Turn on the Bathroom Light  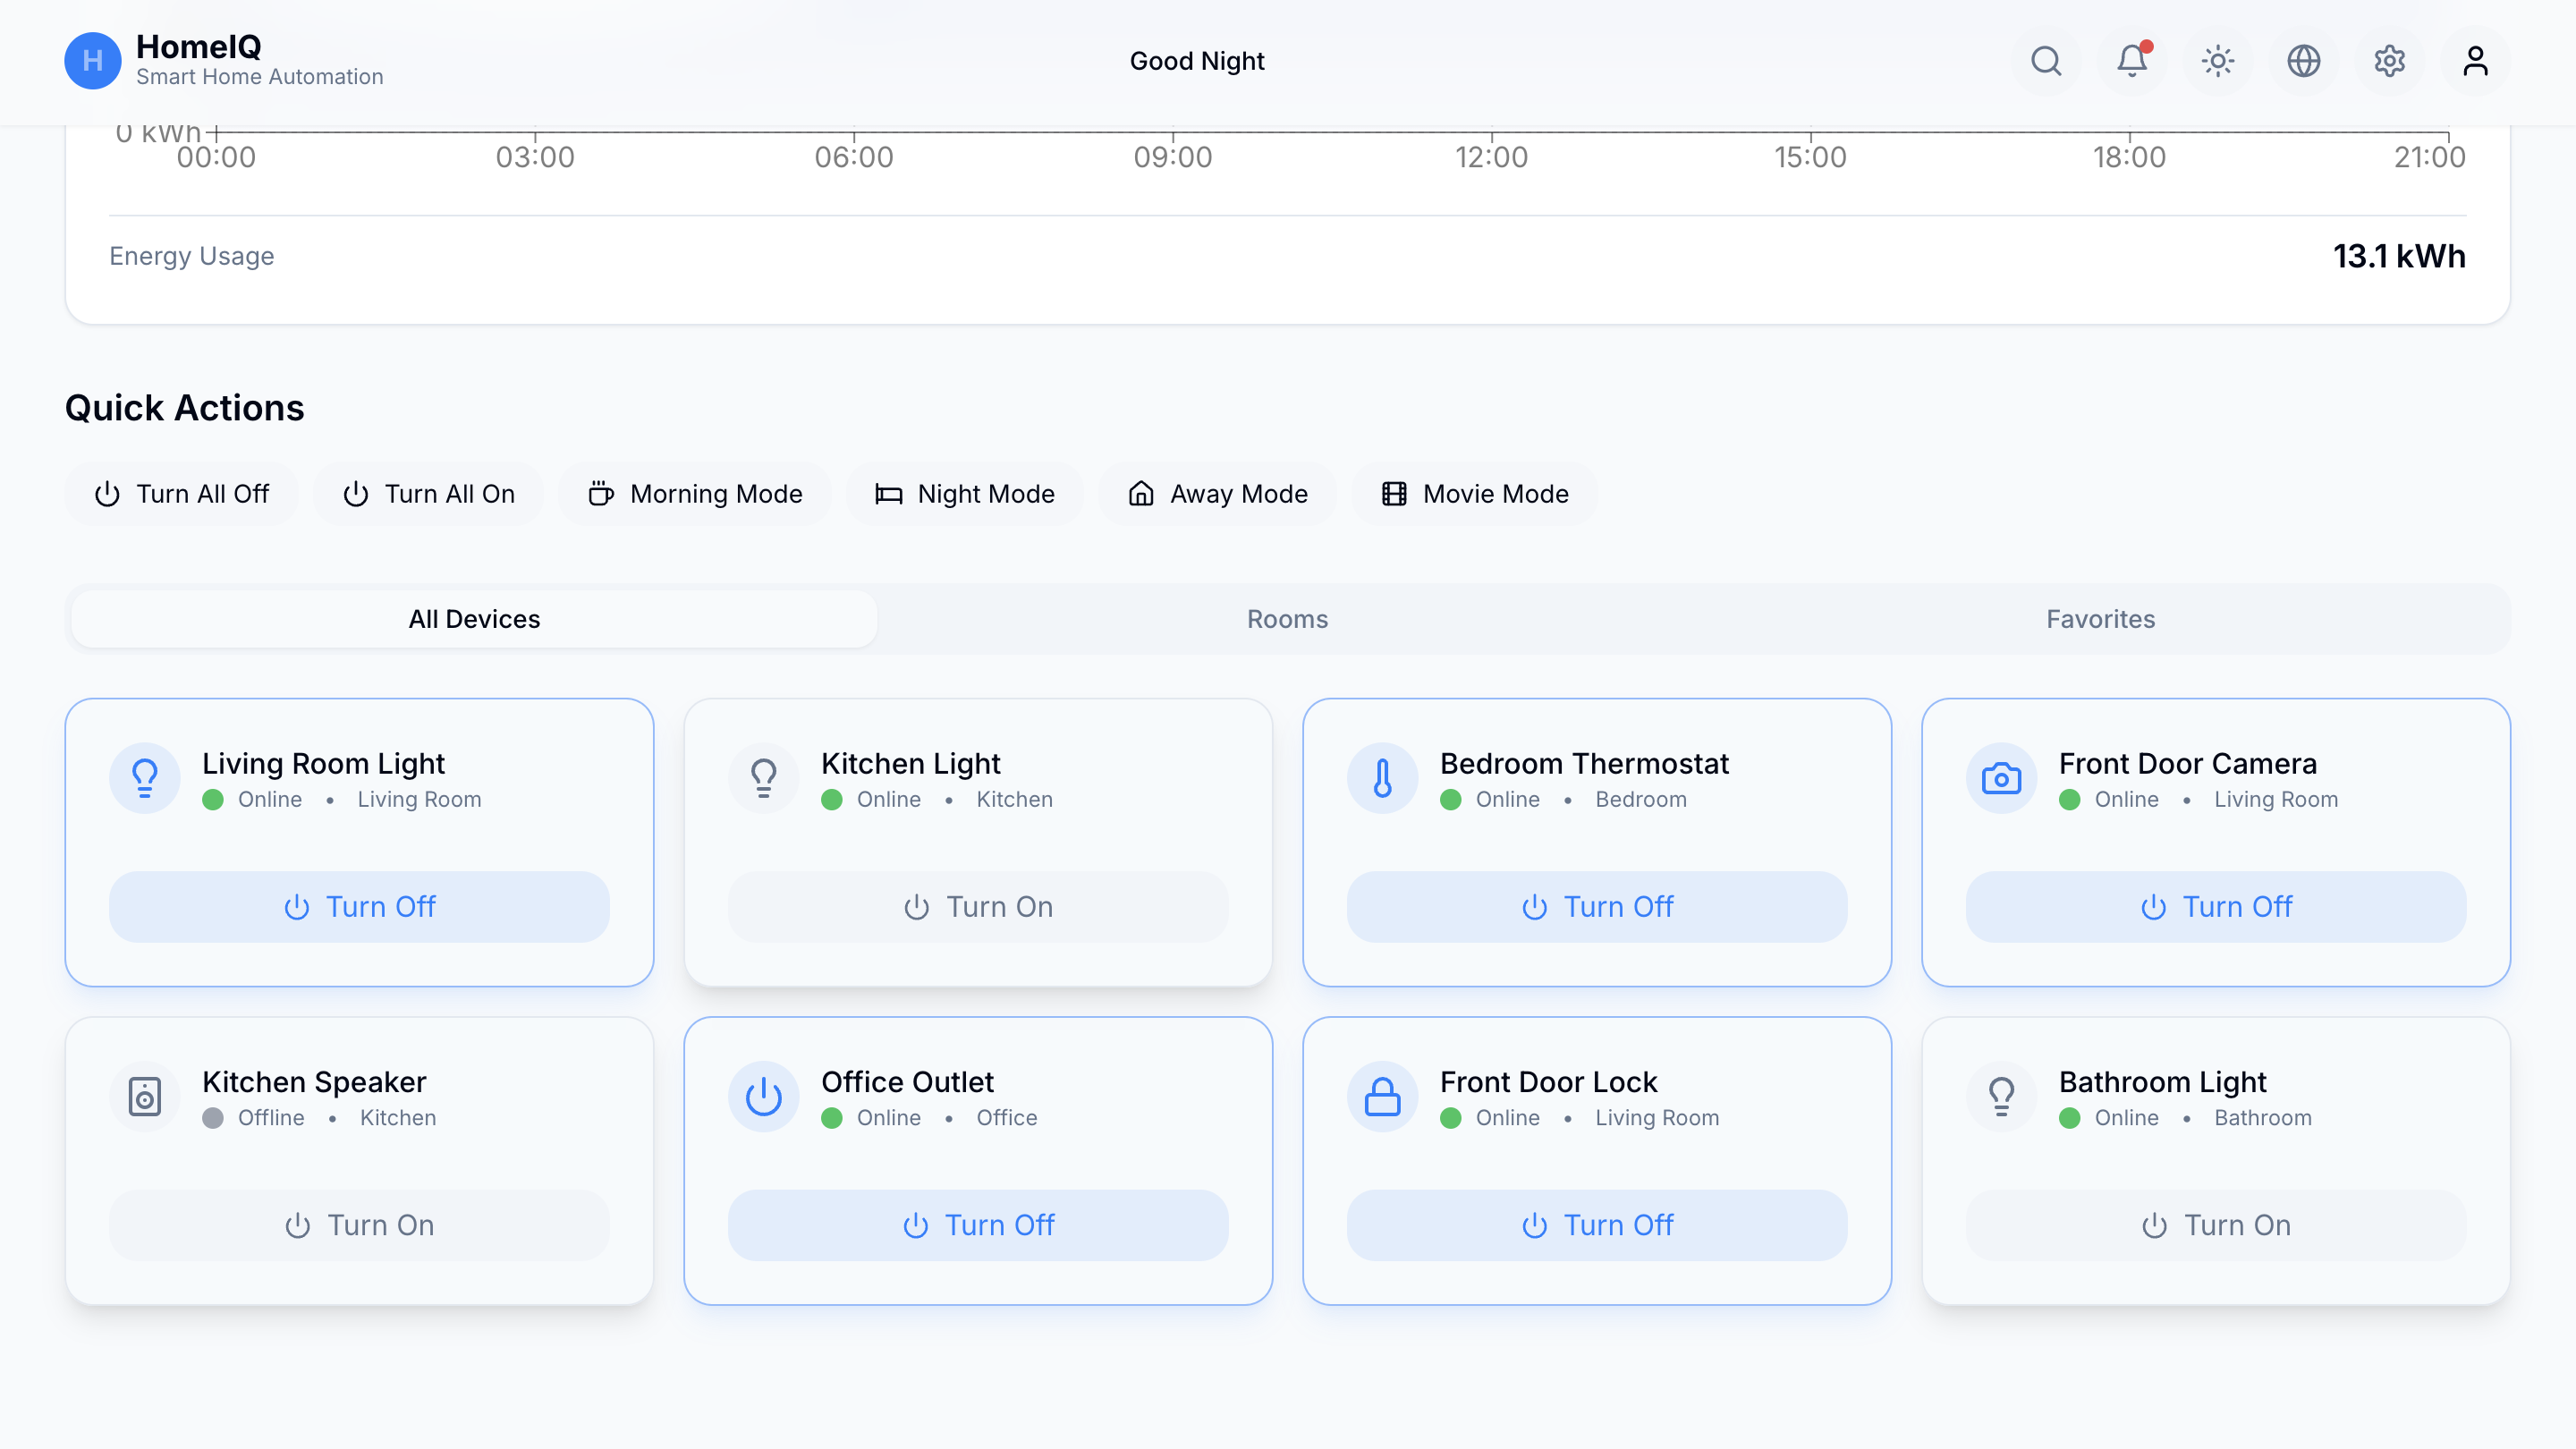(x=2215, y=1225)
